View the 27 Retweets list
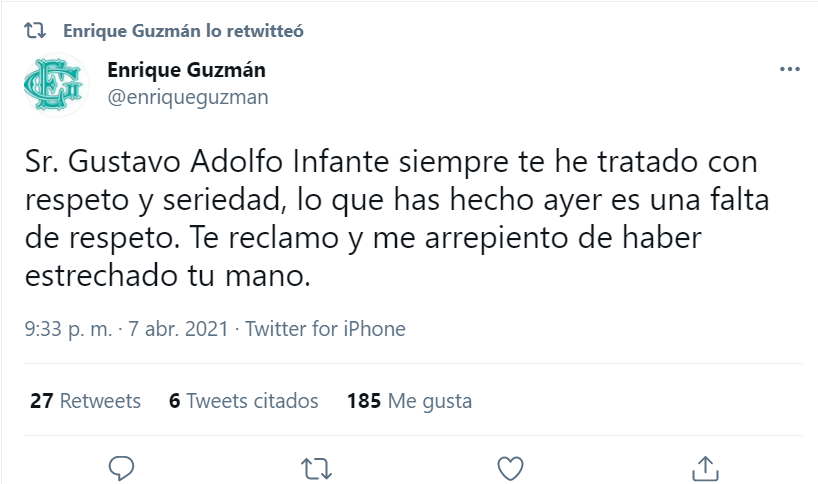This screenshot has height=484, width=818. [85, 401]
